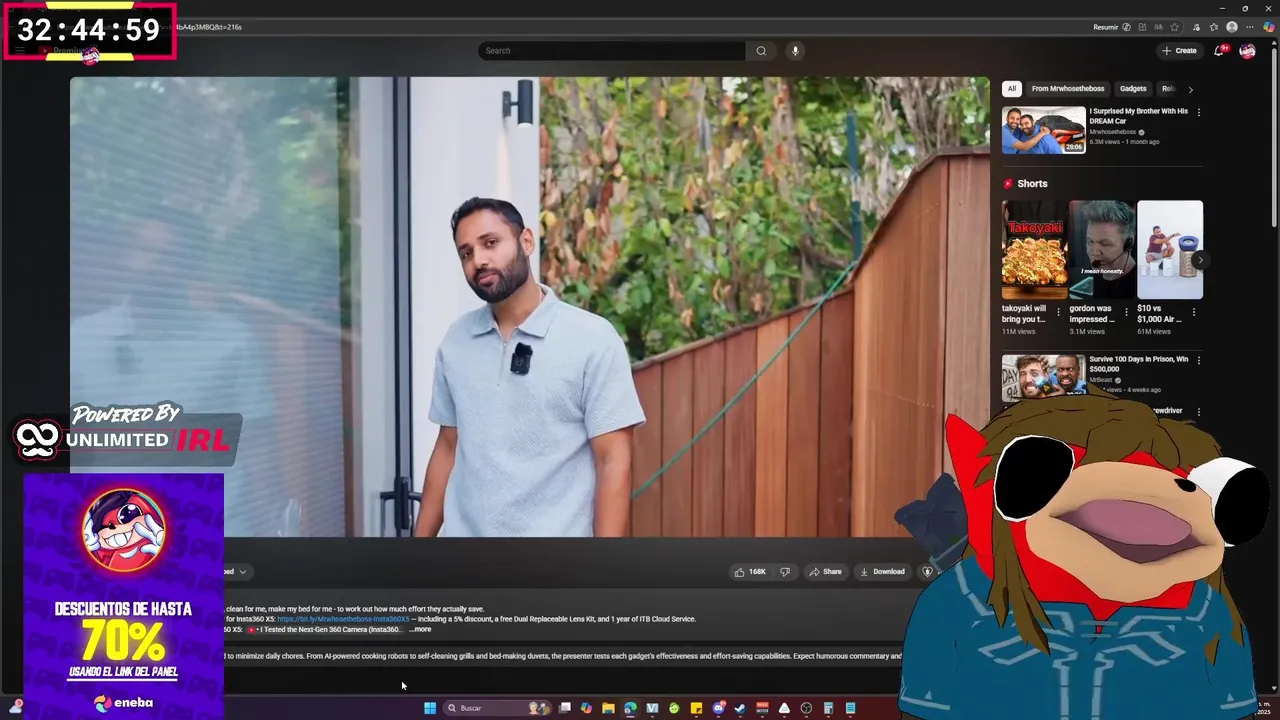
Task: Open Copilot app on the taskbar
Action: pos(586,708)
